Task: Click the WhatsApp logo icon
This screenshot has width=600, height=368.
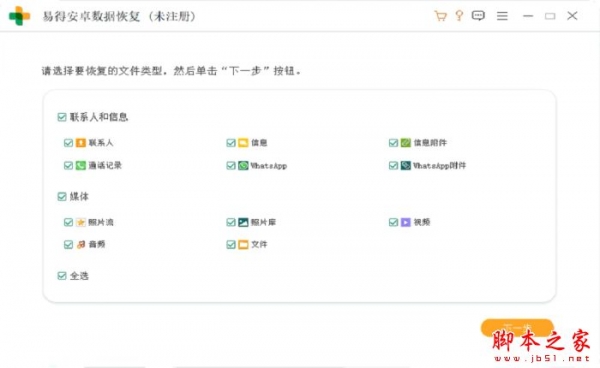Action: [243, 165]
